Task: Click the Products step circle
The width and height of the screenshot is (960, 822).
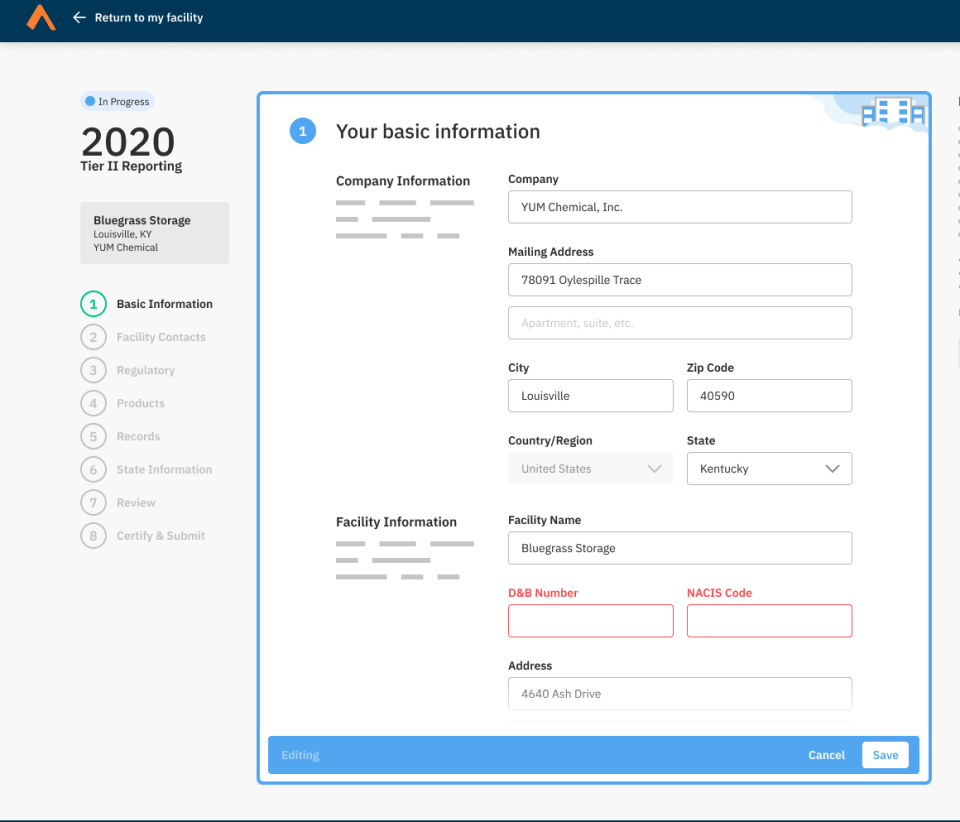Action: coord(94,403)
